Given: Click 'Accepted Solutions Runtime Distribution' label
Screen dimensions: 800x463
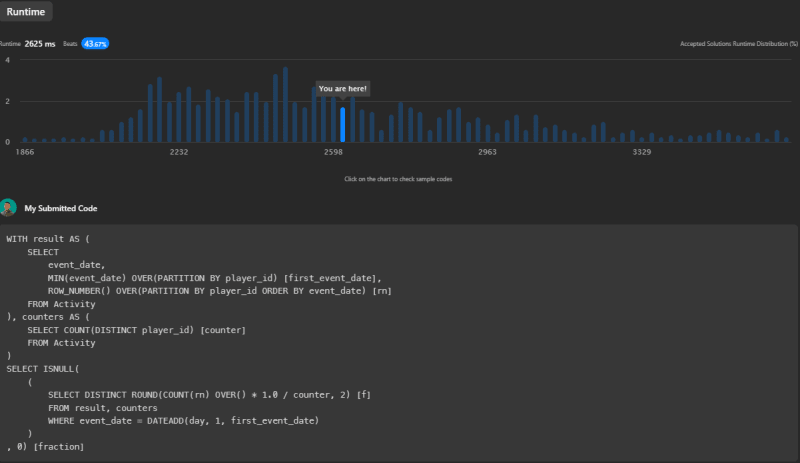Looking at the screenshot, I should pyautogui.click(x=739, y=44).
